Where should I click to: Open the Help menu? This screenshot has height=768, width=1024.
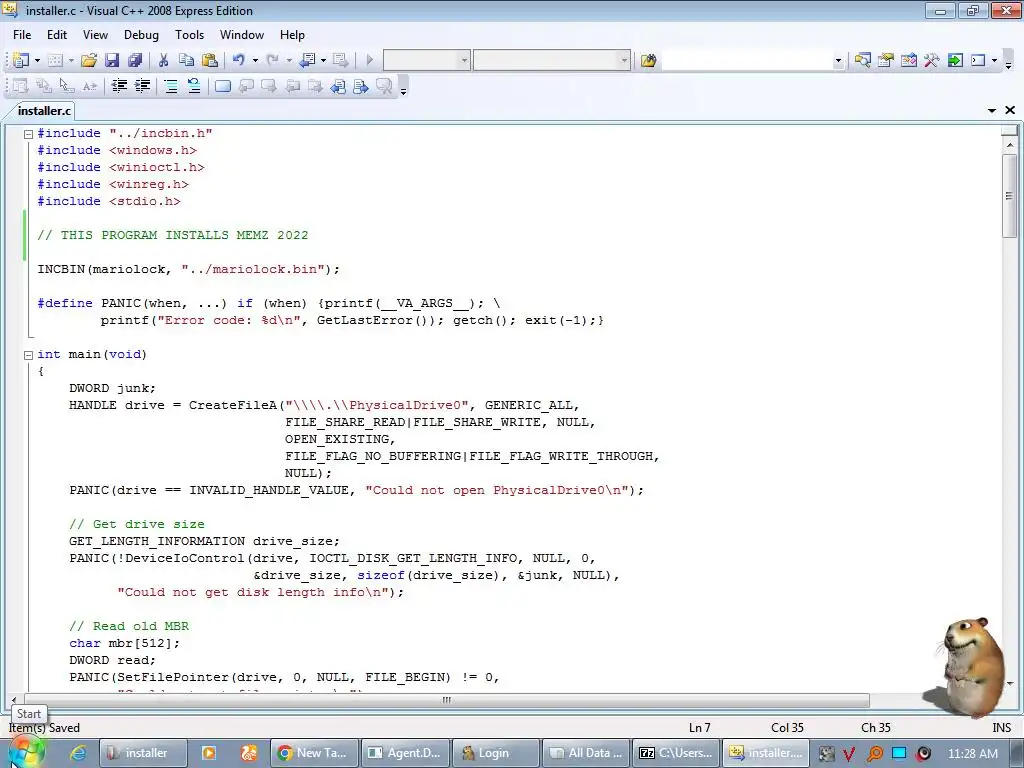point(292,35)
